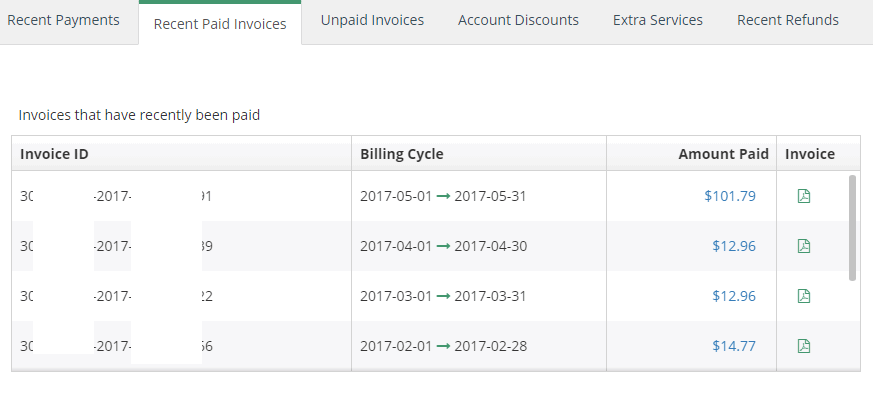Screen dimensions: 873x395
Task: Click the invoice ID in the March 2017 row
Action: [x=116, y=296]
